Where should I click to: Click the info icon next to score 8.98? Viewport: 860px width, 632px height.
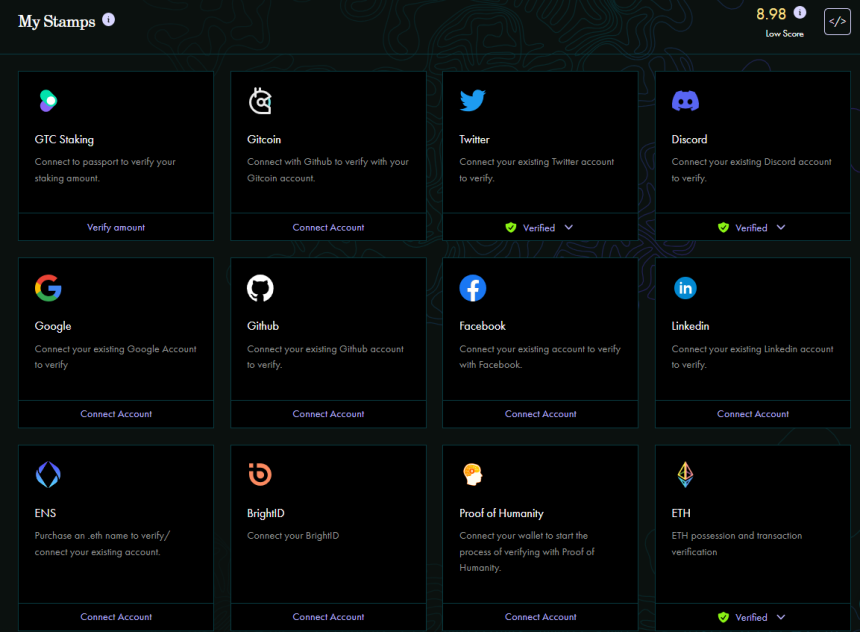(799, 13)
